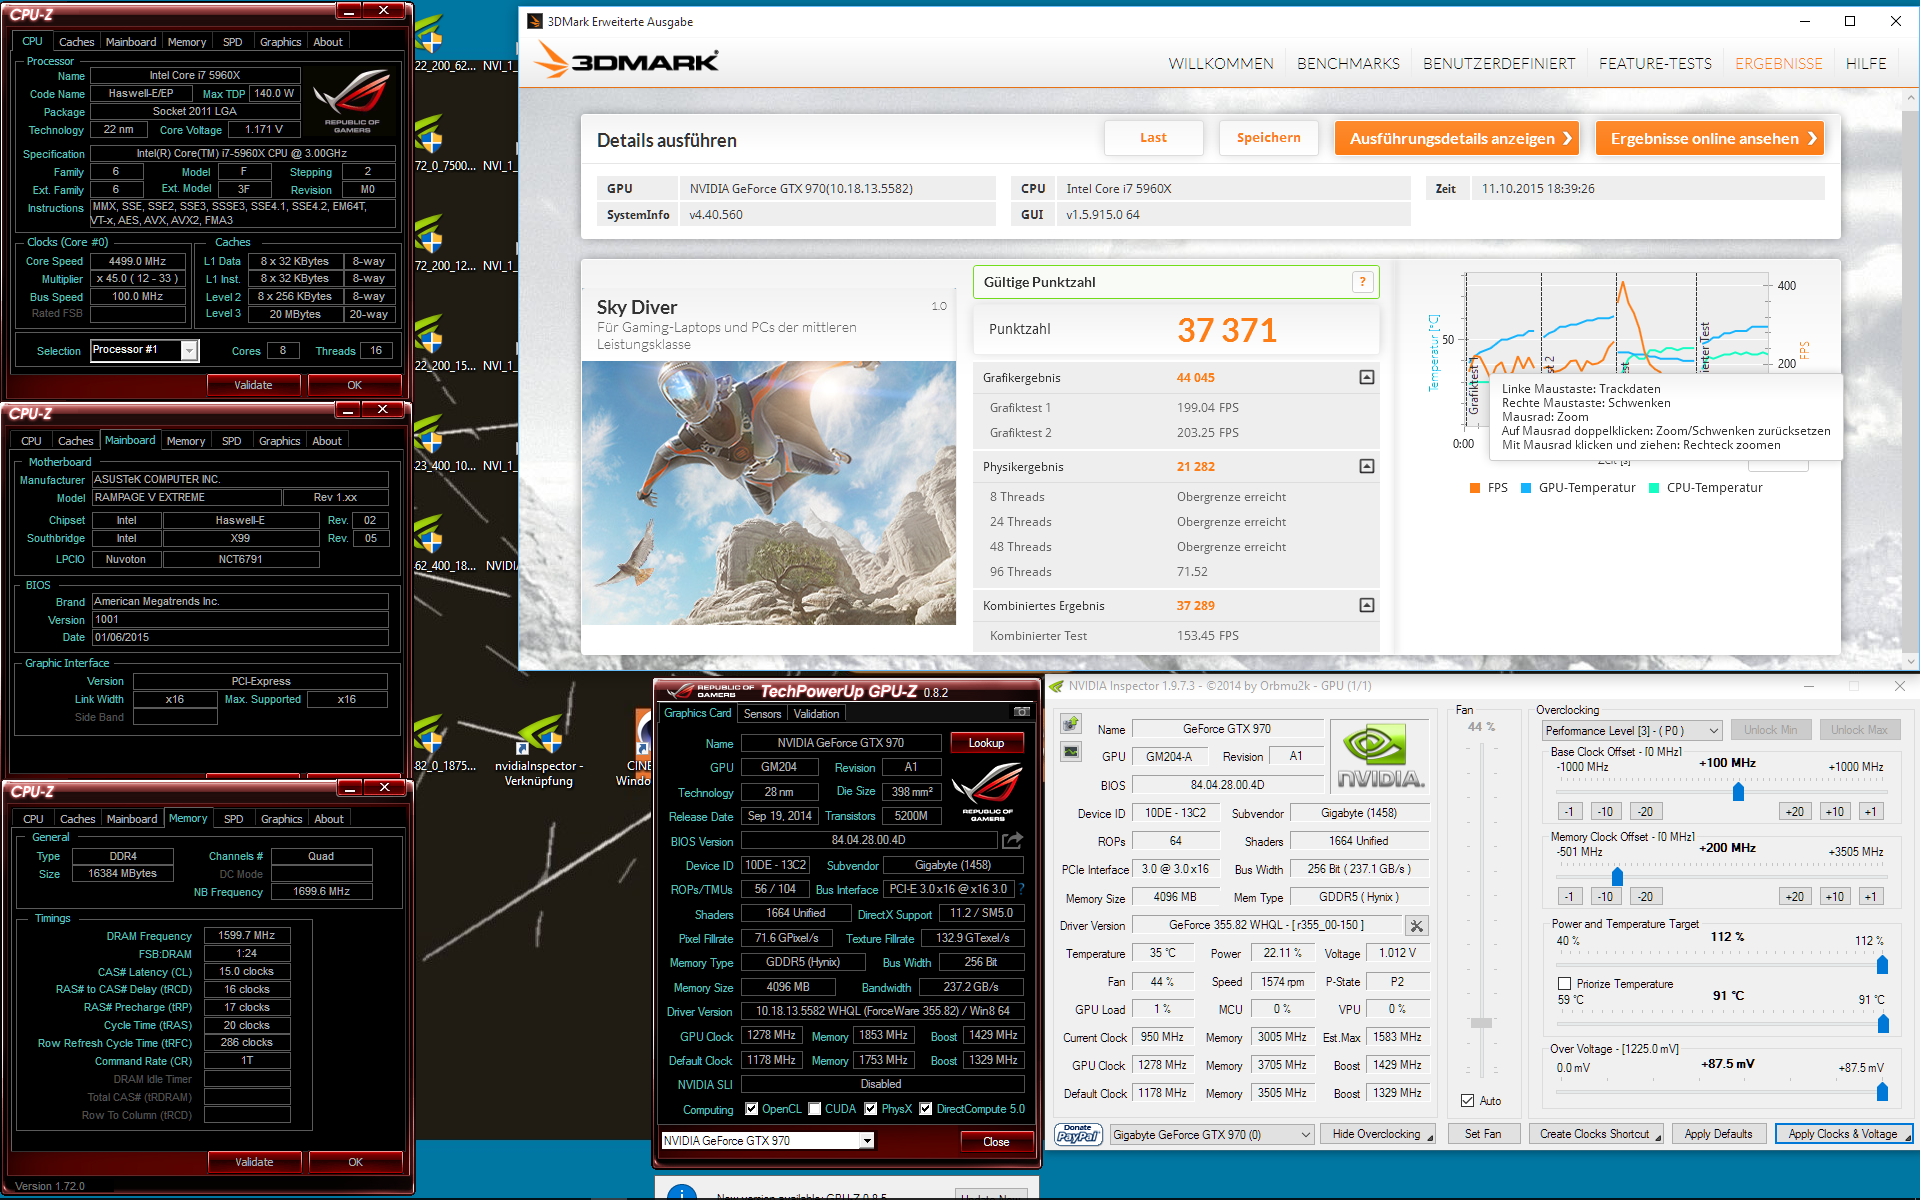Click Memory Clock Offset slider handle

pyautogui.click(x=1617, y=877)
